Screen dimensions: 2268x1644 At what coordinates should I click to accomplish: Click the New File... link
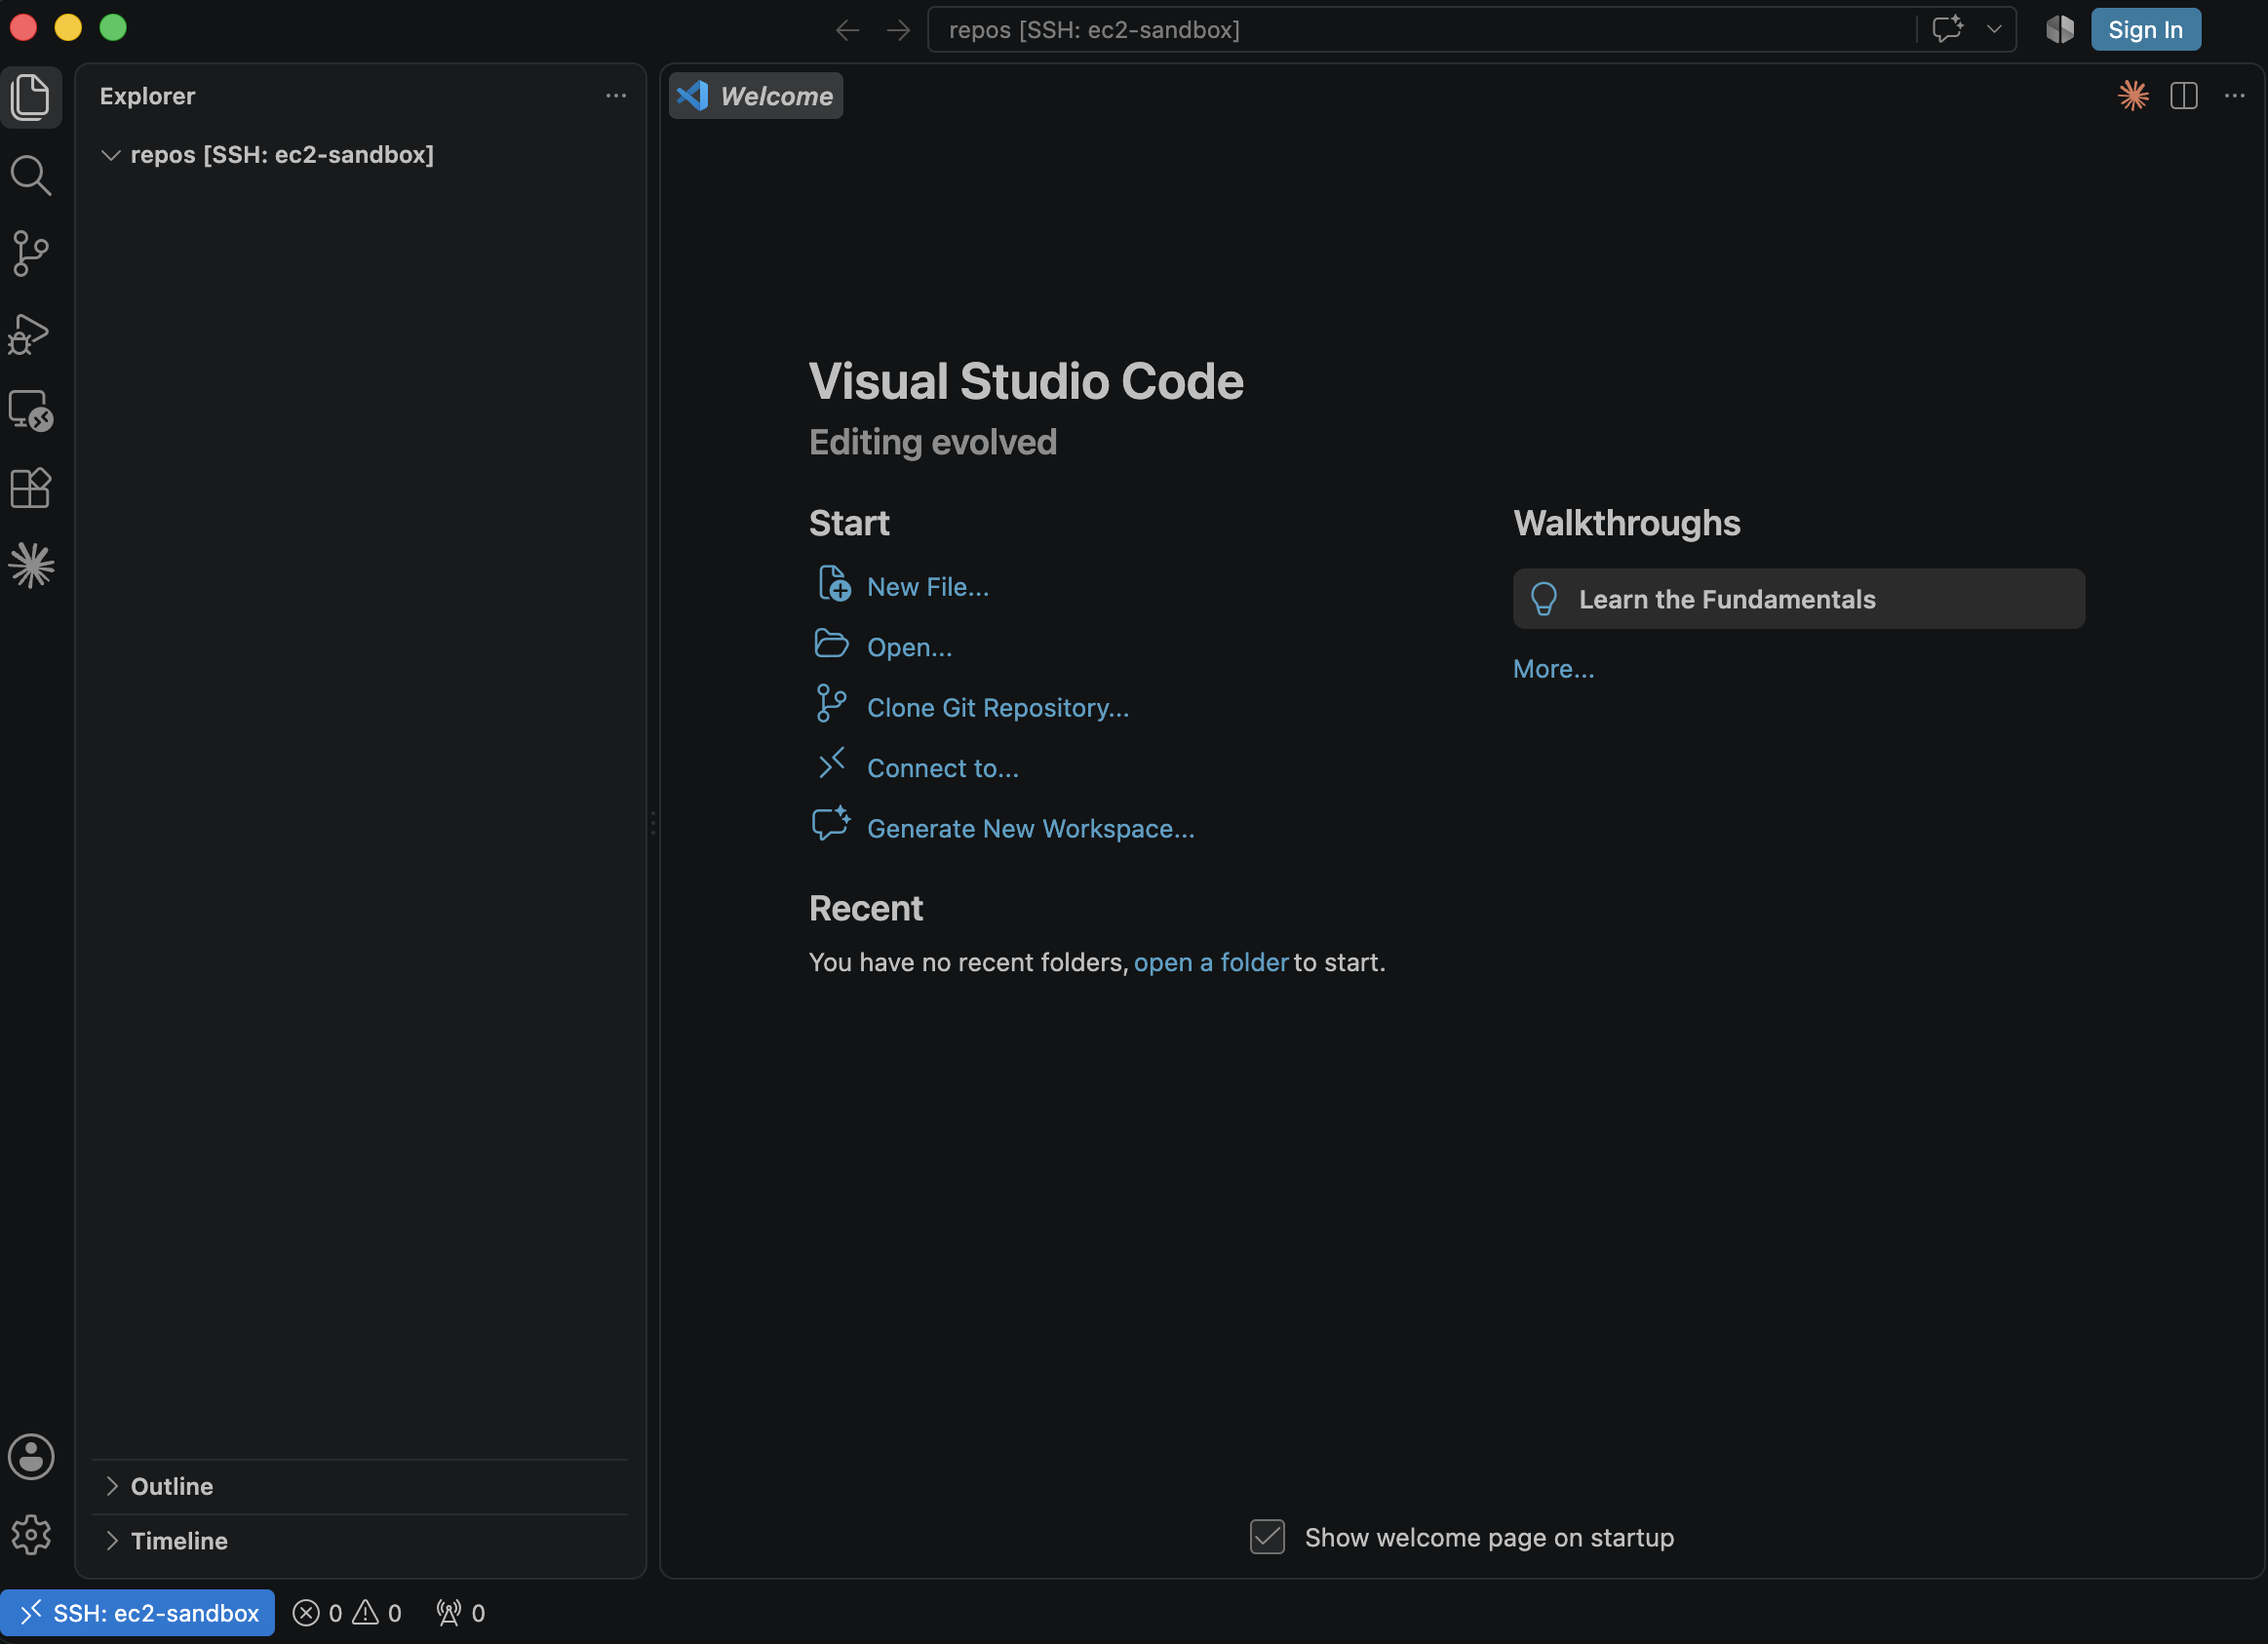tap(928, 587)
